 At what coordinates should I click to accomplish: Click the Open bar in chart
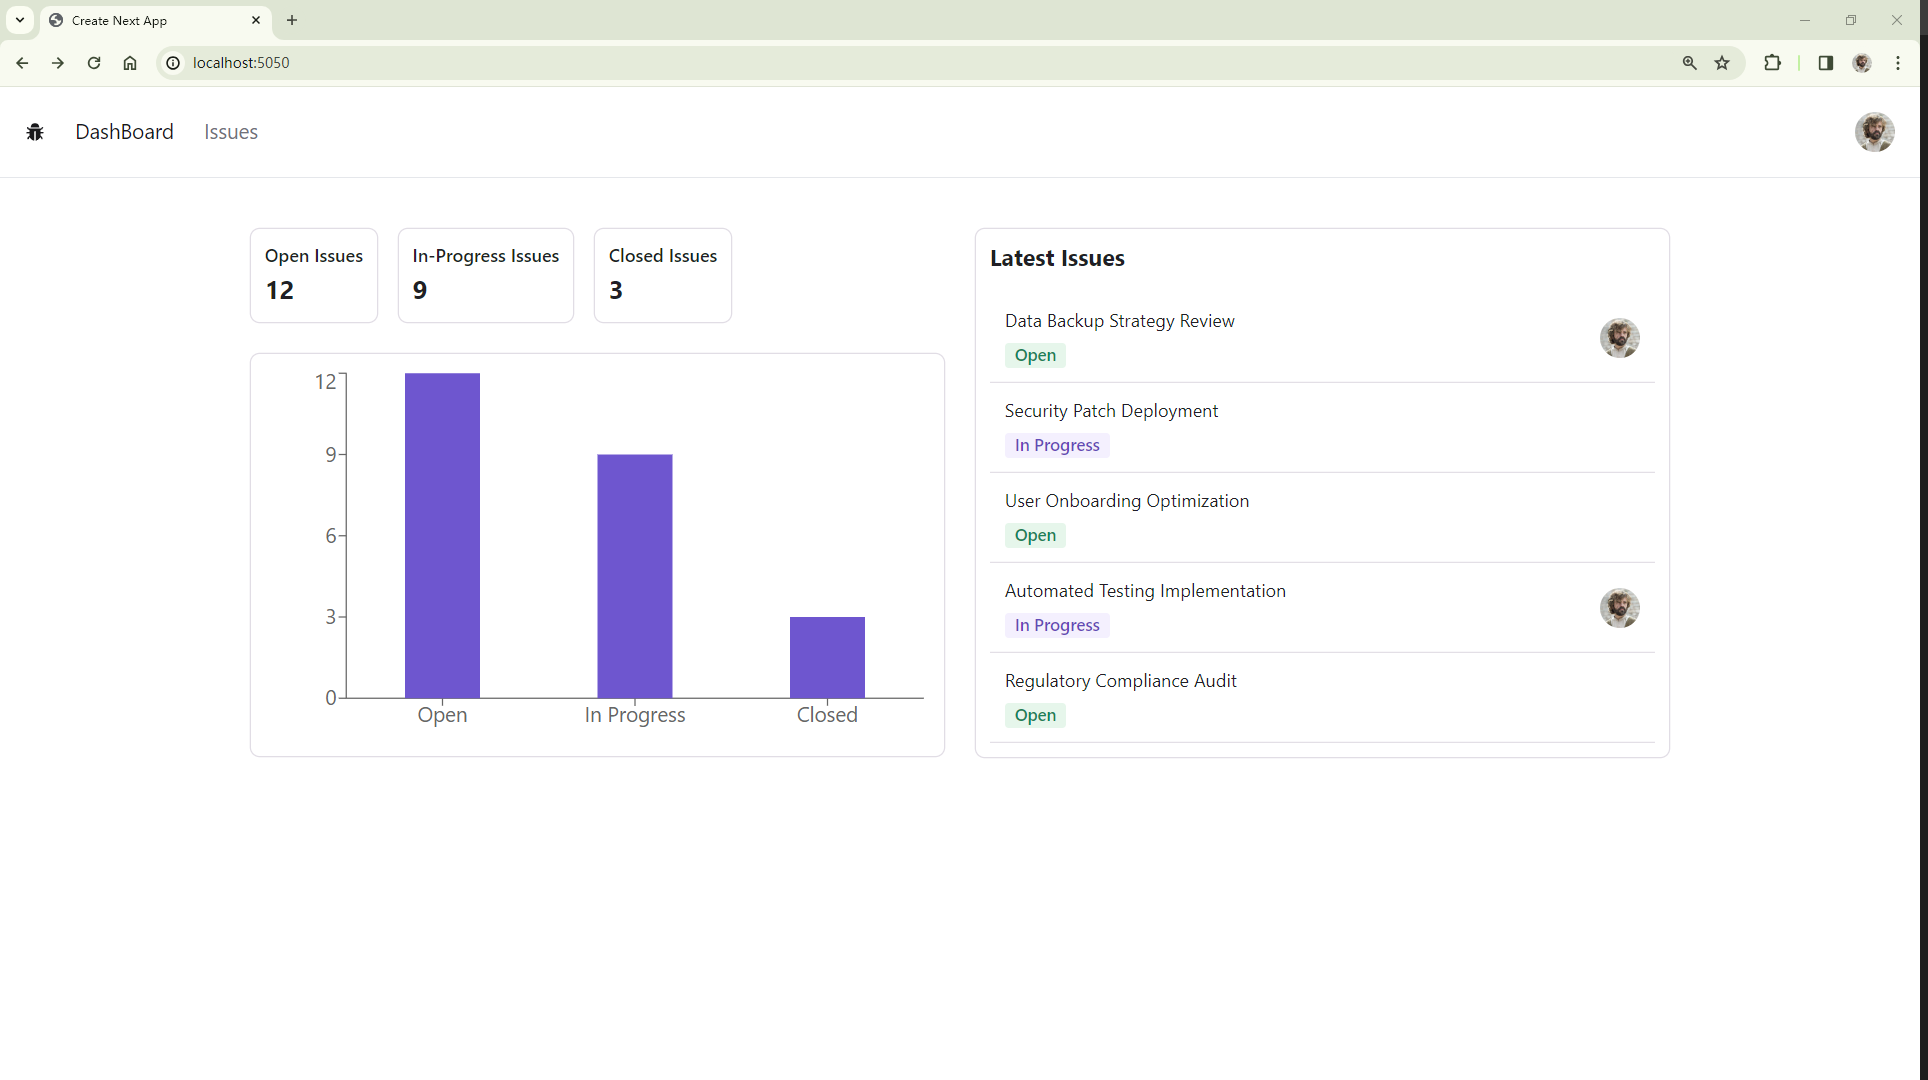tap(442, 535)
